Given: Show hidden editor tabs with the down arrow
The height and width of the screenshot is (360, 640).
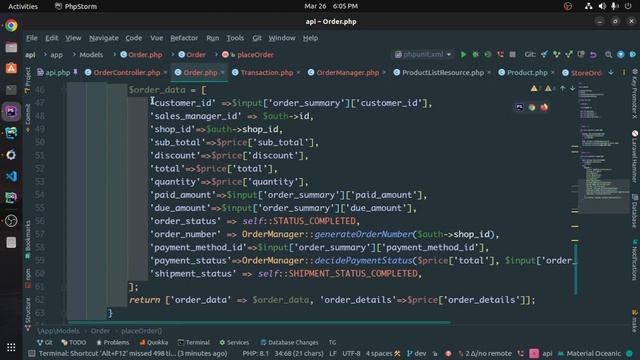Looking at the screenshot, I should 611,73.
